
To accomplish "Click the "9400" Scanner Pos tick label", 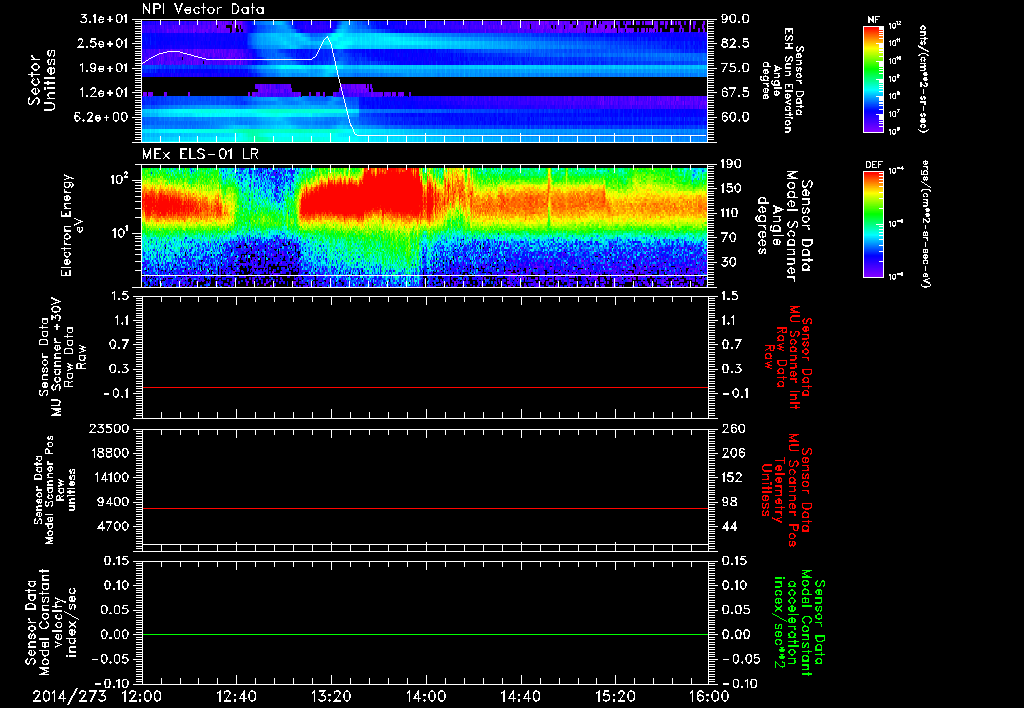I will (114, 502).
